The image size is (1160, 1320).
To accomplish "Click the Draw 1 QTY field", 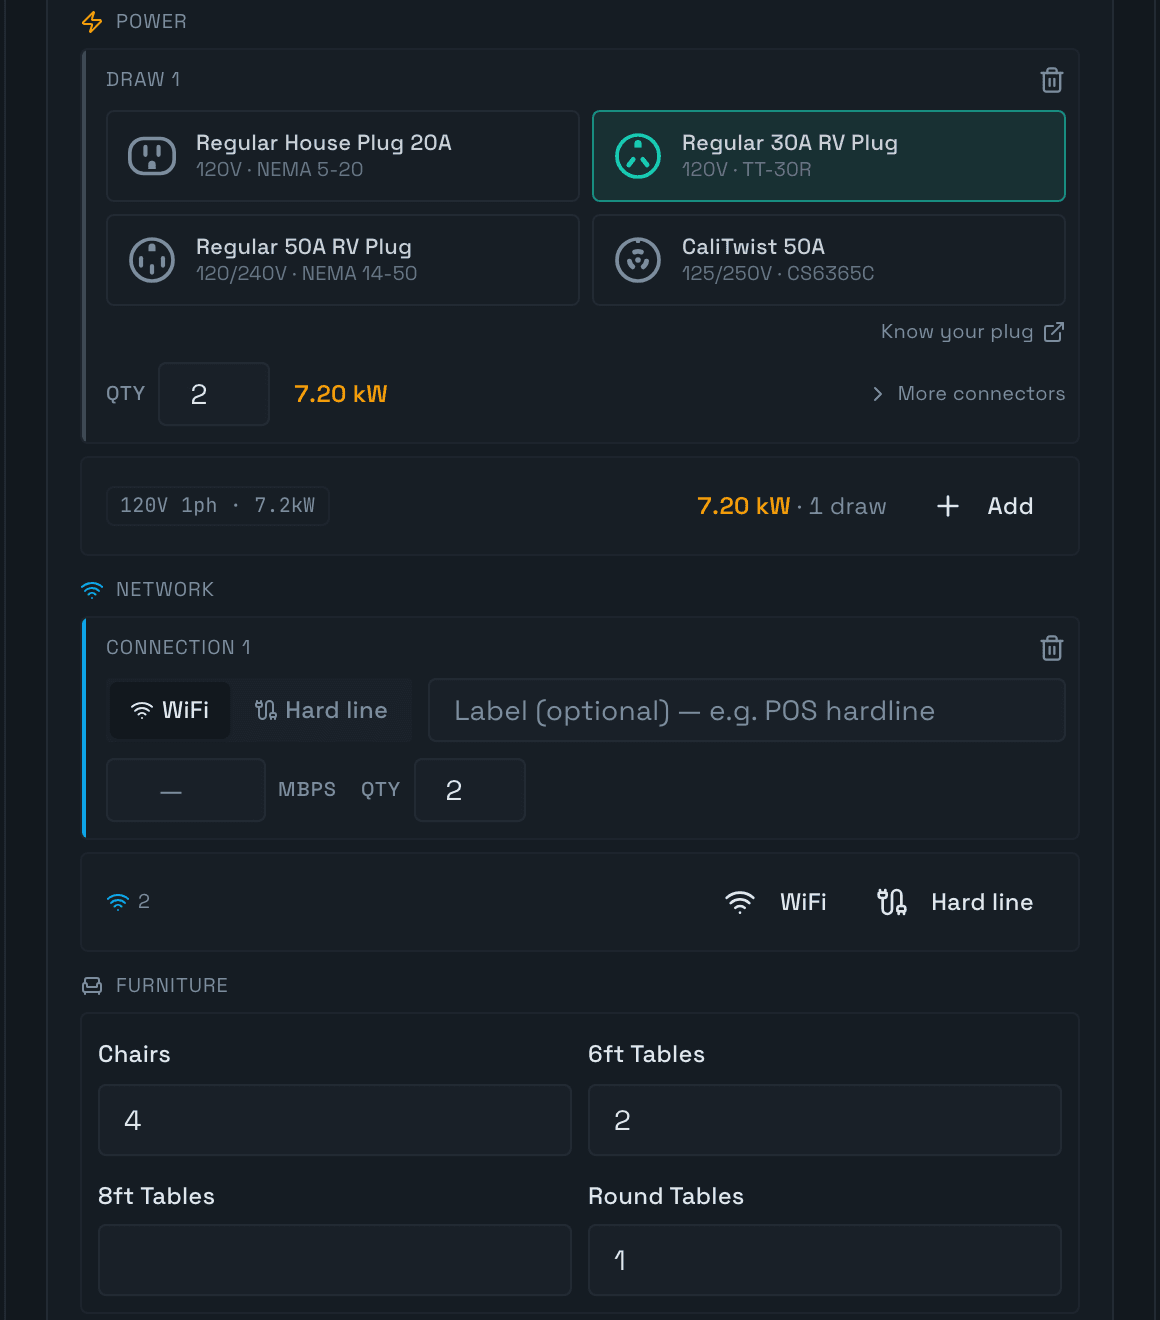I will coord(214,394).
